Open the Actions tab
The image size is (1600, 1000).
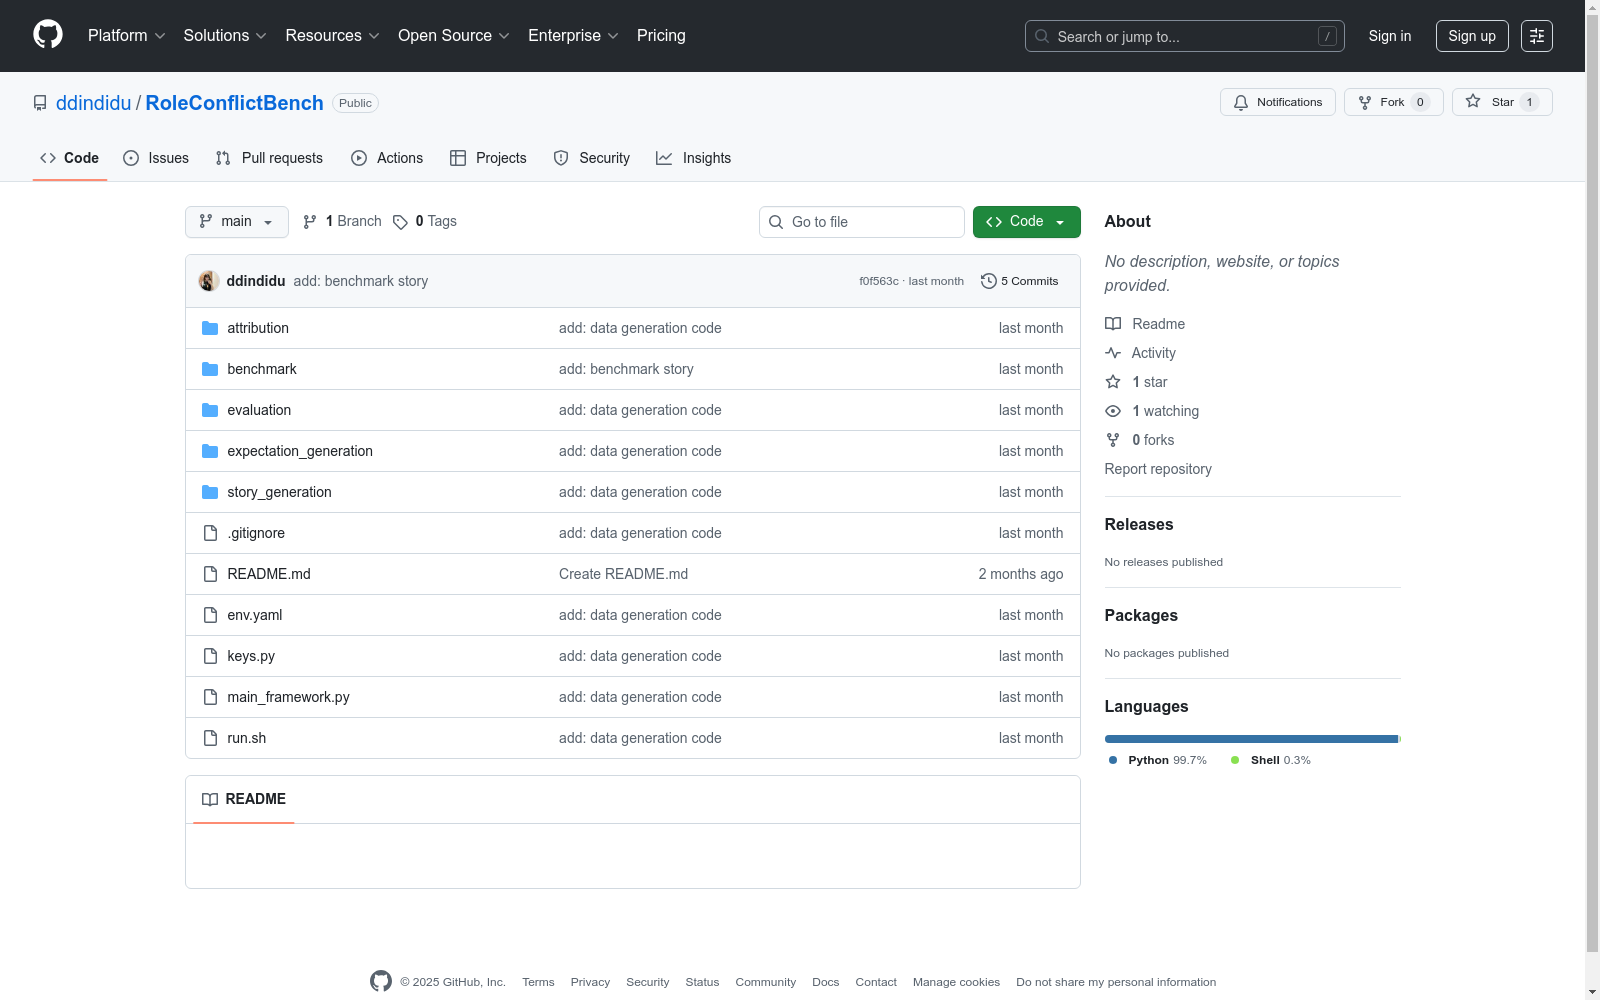click(387, 158)
